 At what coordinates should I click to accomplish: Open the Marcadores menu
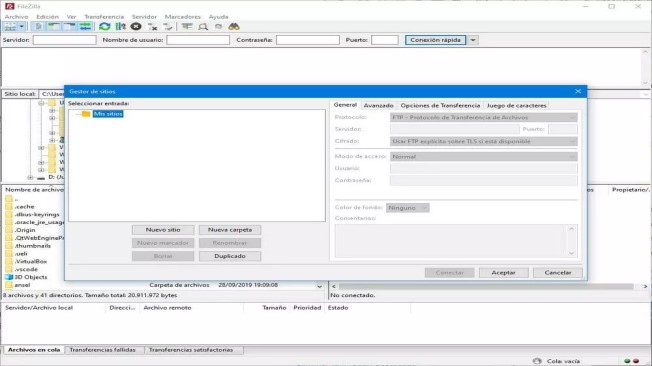point(183,17)
